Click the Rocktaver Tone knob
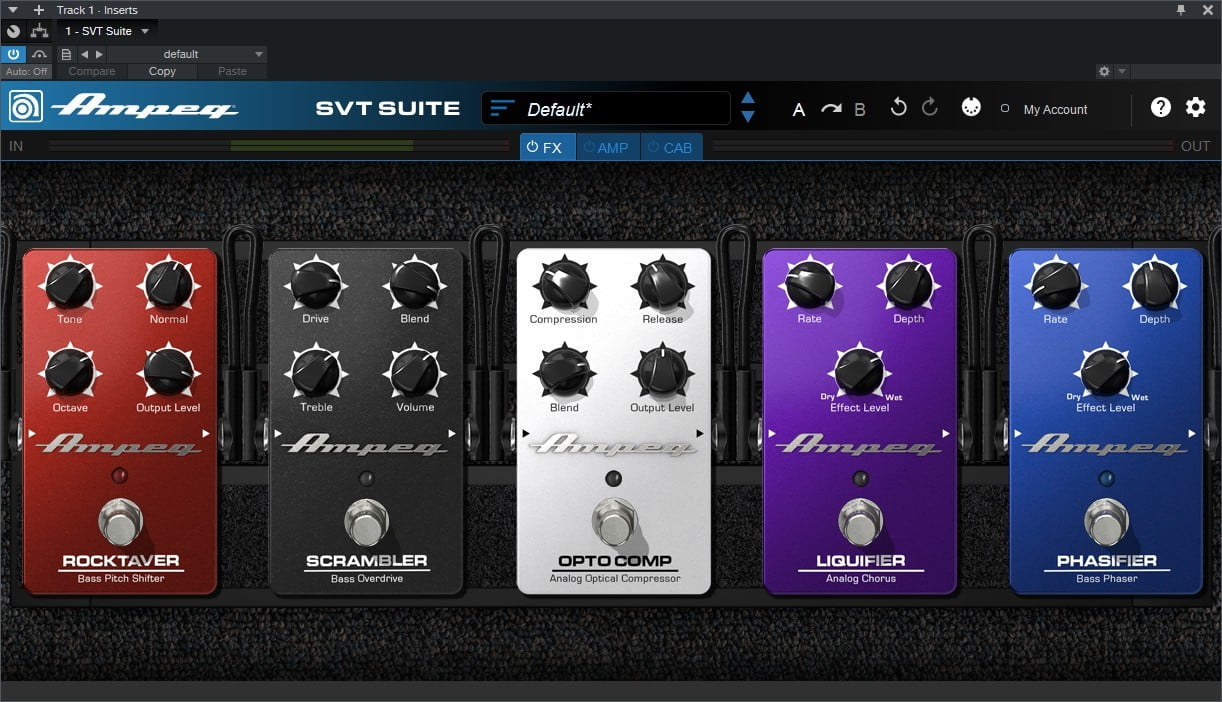Viewport: 1222px width, 702px height. [x=70, y=284]
